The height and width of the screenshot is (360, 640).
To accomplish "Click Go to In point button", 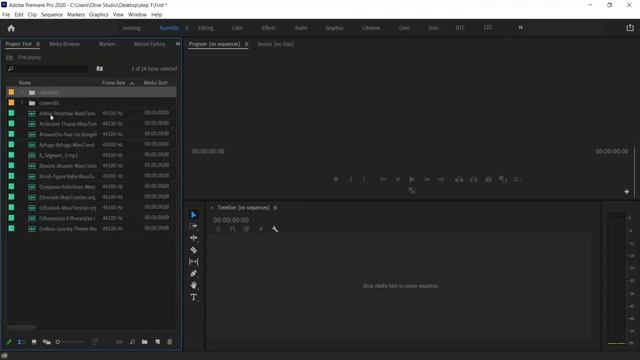I will 383,179.
